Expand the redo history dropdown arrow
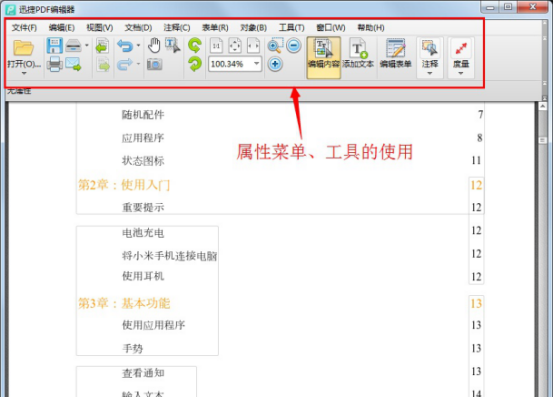This screenshot has height=397, width=554. point(138,64)
